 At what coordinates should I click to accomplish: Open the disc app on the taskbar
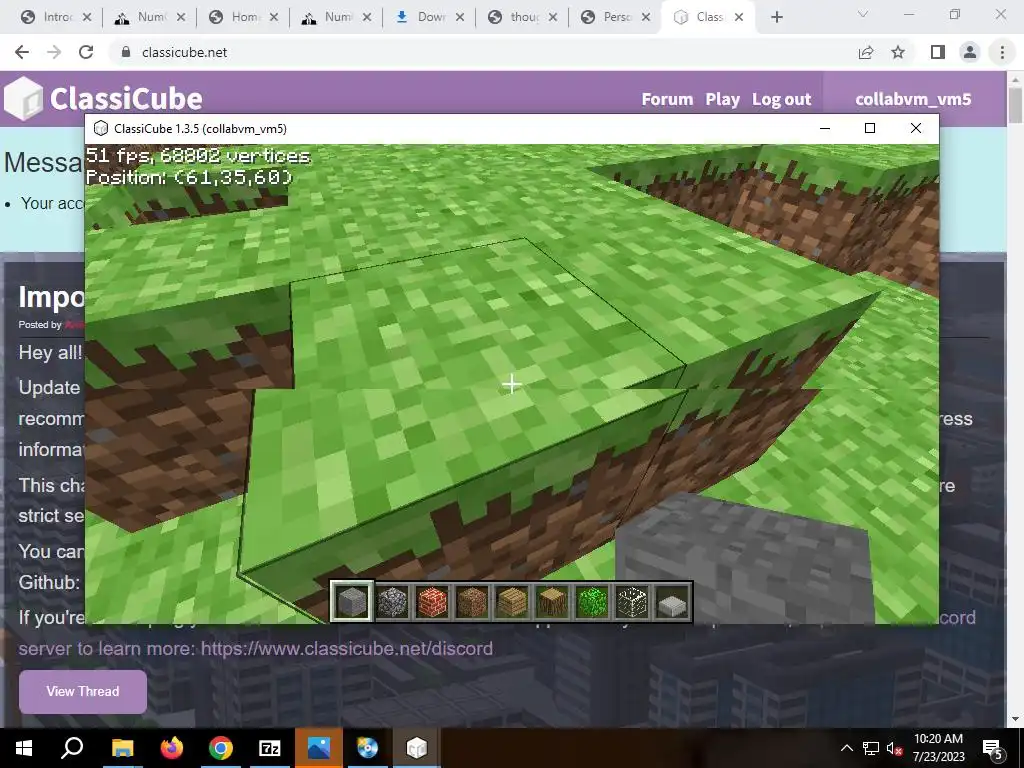(x=368, y=748)
